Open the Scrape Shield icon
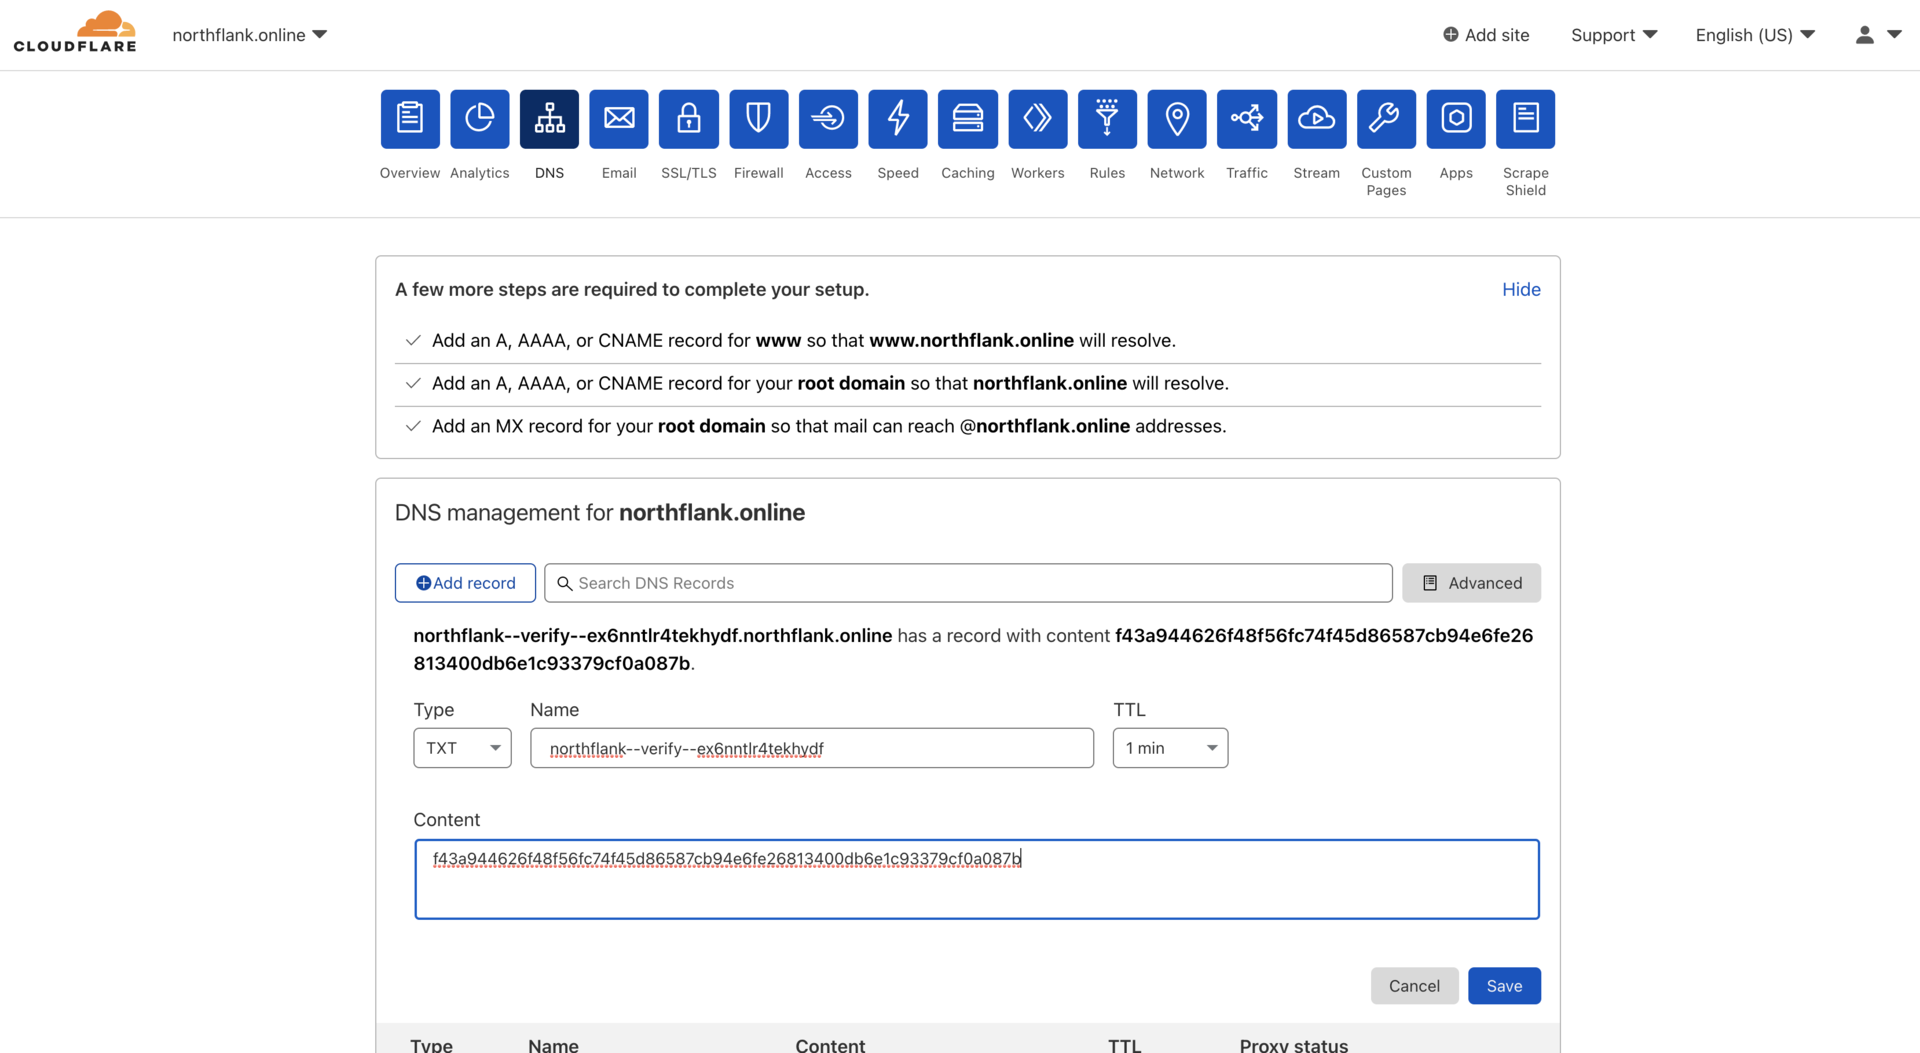The image size is (1920, 1053). click(x=1526, y=119)
